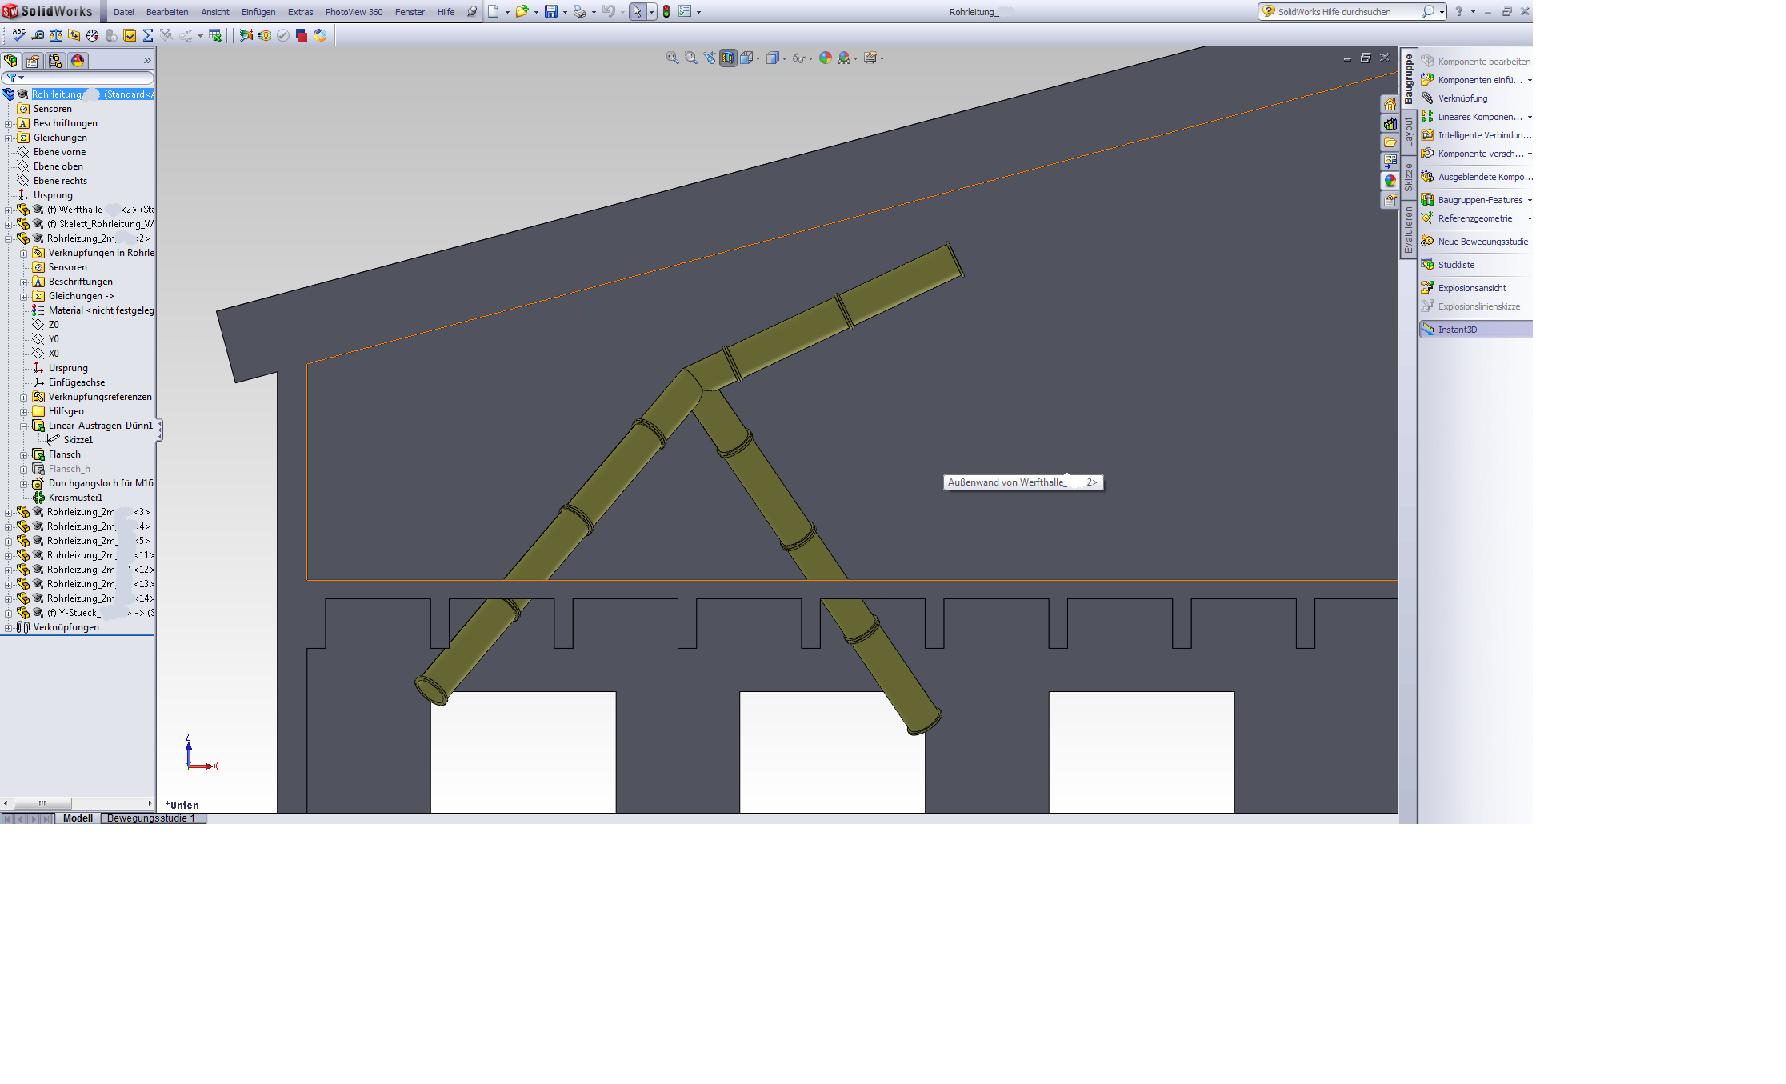
Task: Open the Baugruppen-Features dropdown arrow
Action: tap(1529, 200)
